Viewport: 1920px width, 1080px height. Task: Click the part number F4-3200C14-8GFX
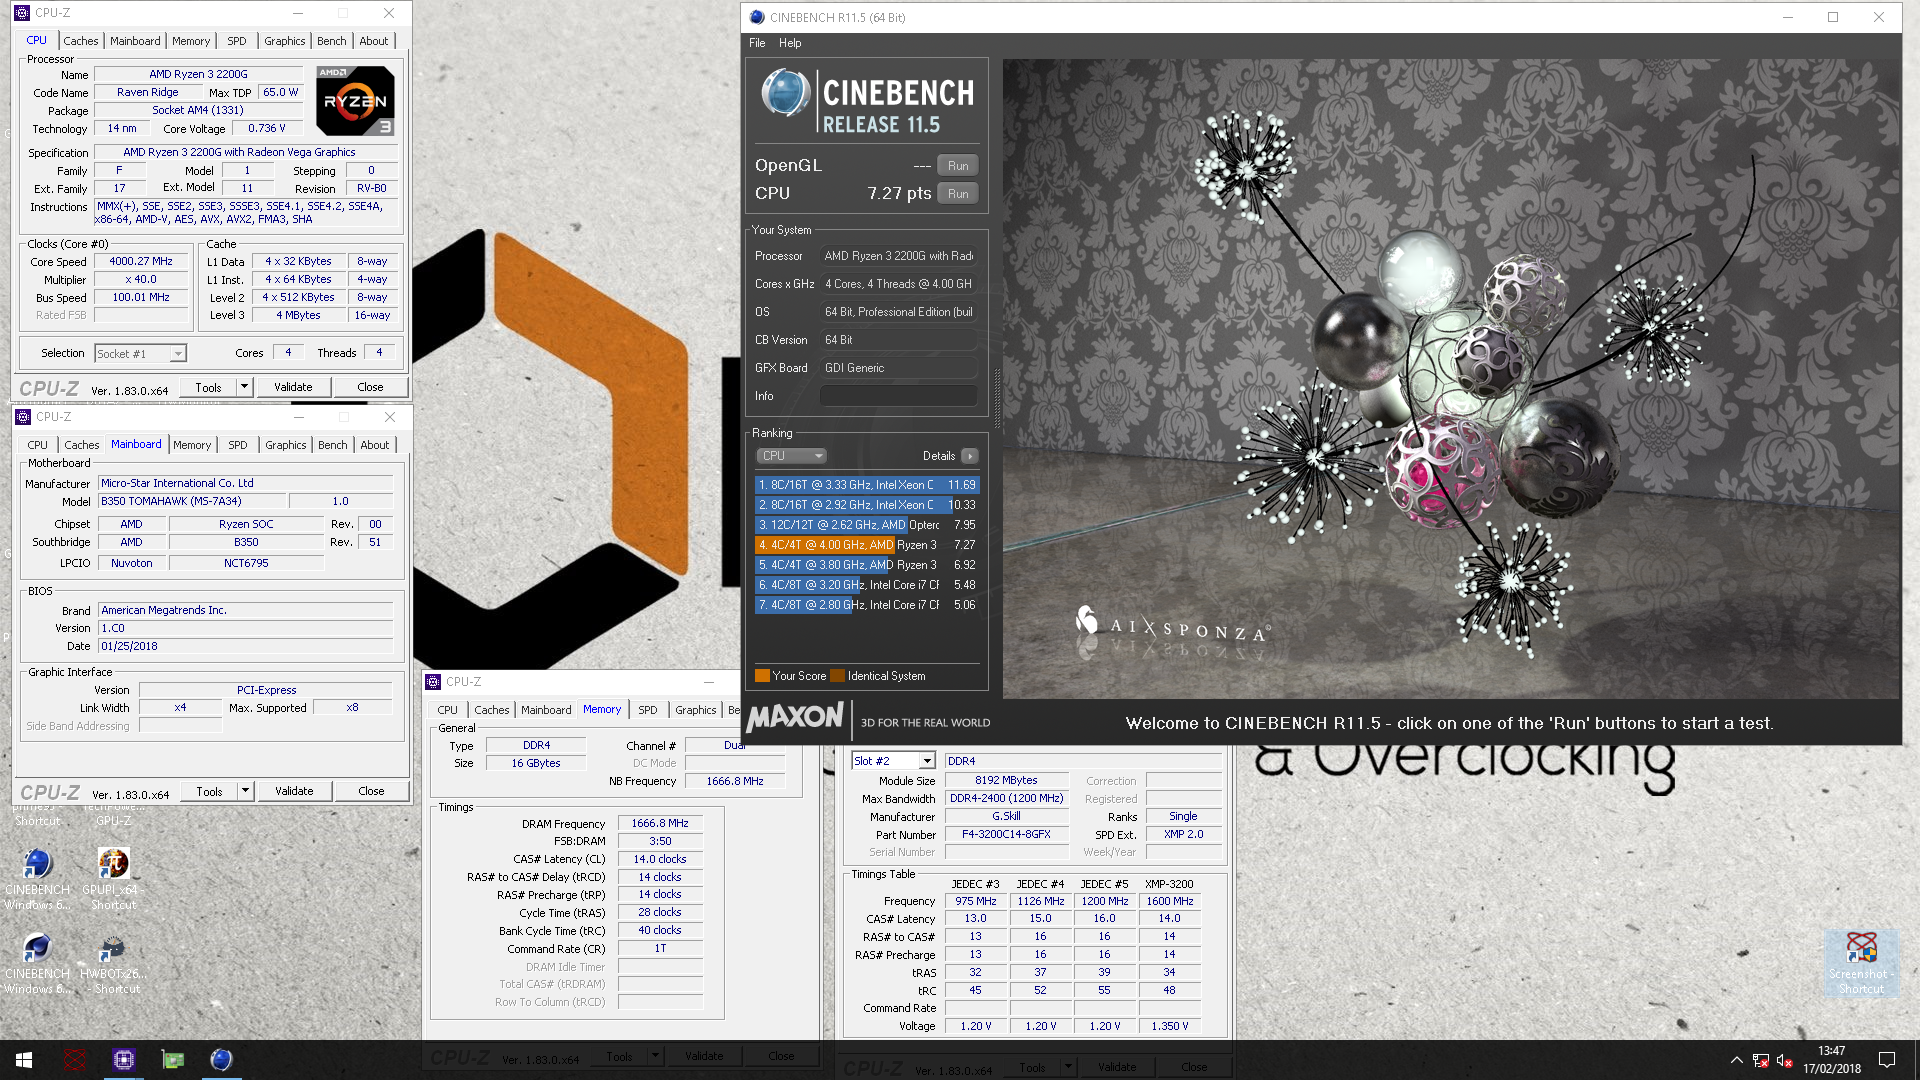(x=1006, y=834)
